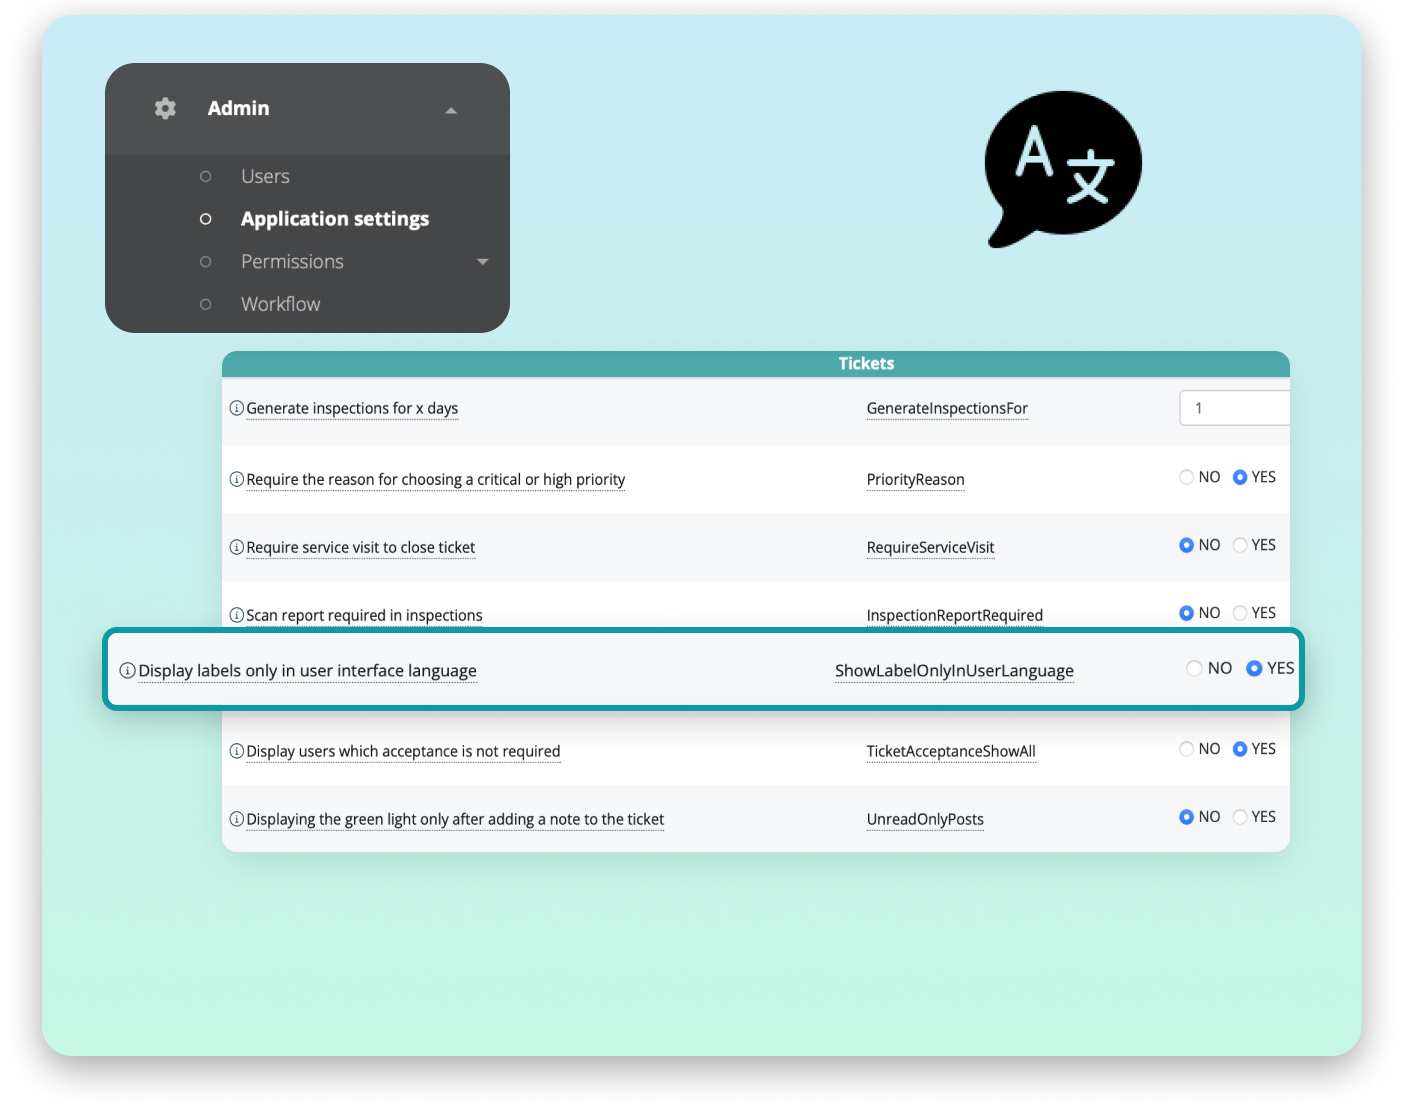Click info icon for Display users acceptance
Viewport: 1404px width, 1110px height.
(237, 751)
